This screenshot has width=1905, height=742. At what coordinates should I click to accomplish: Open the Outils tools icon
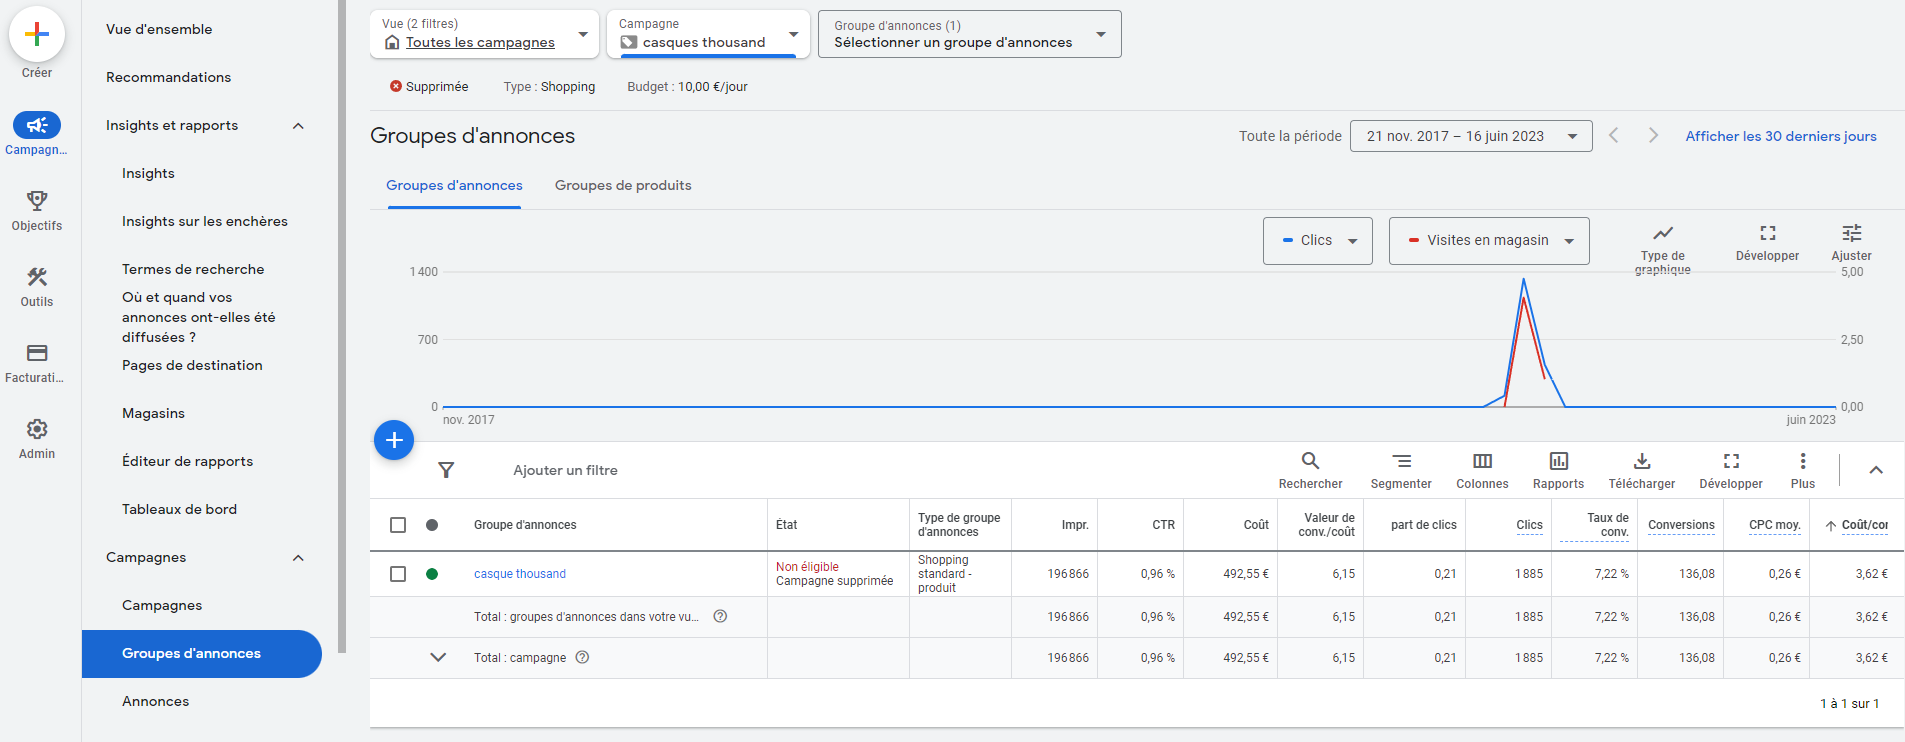pyautogui.click(x=37, y=277)
